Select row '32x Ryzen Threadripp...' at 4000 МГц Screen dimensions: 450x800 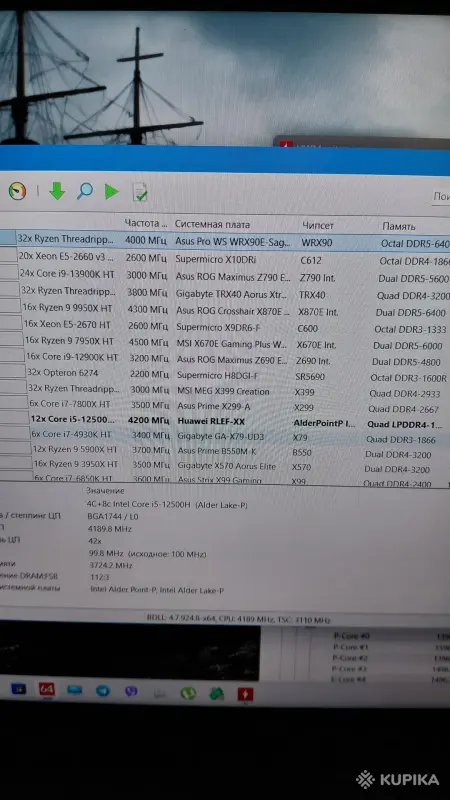(x=225, y=241)
